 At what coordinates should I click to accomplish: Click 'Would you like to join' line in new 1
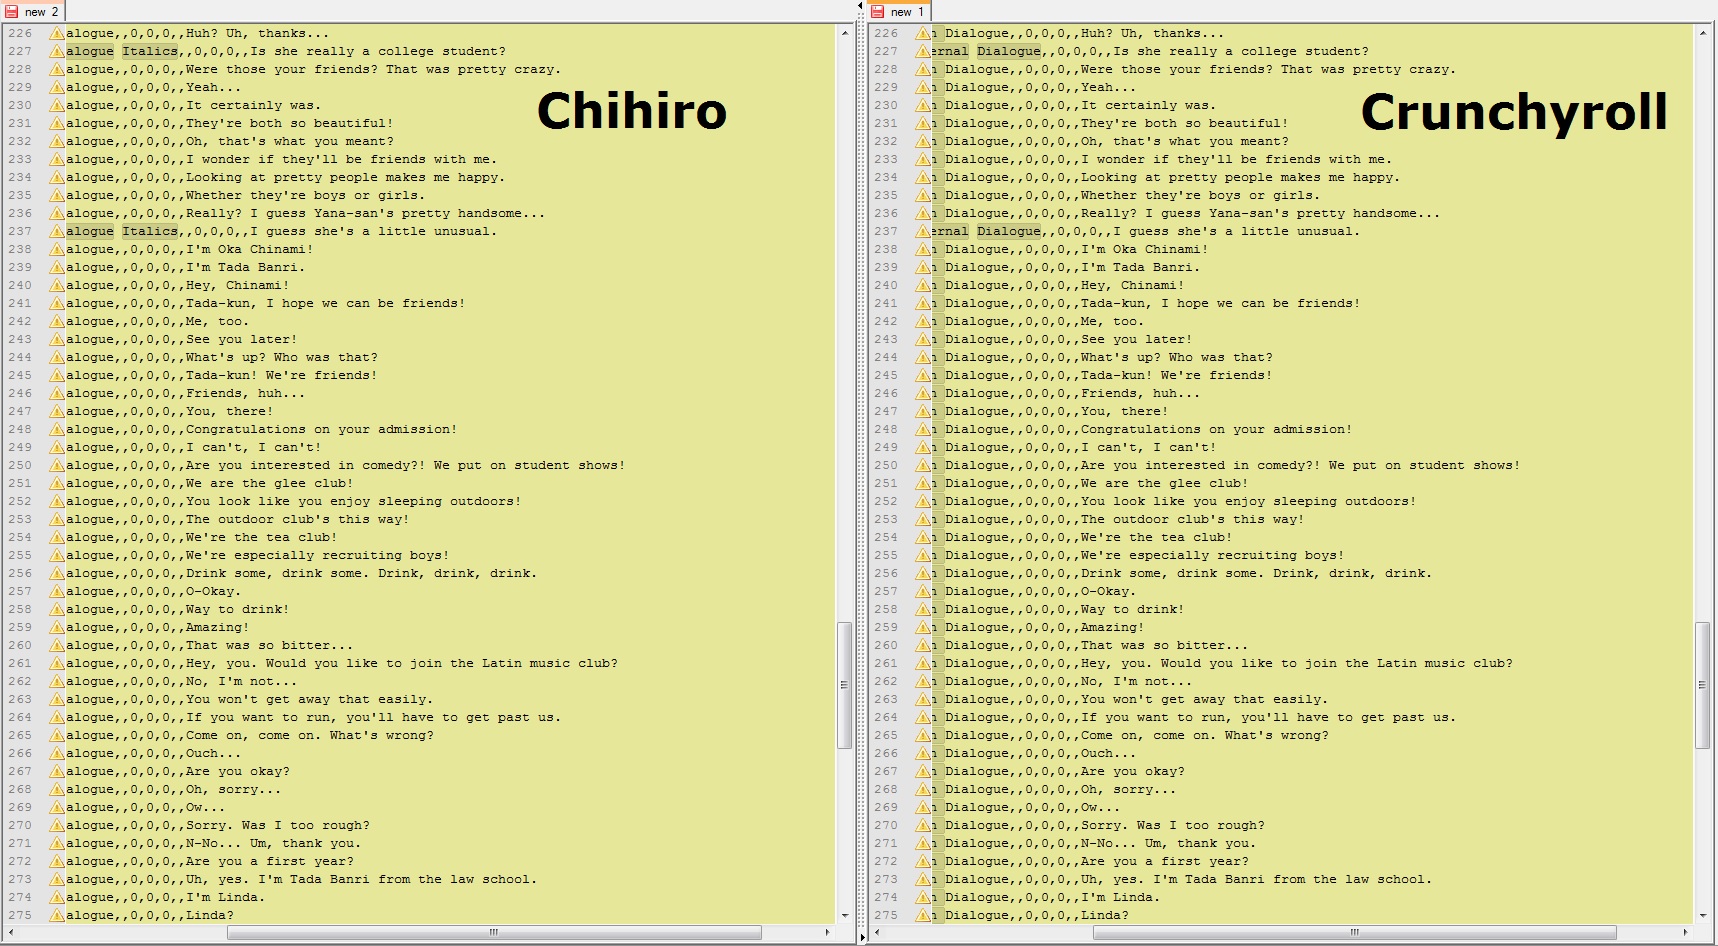pyautogui.click(x=1297, y=664)
